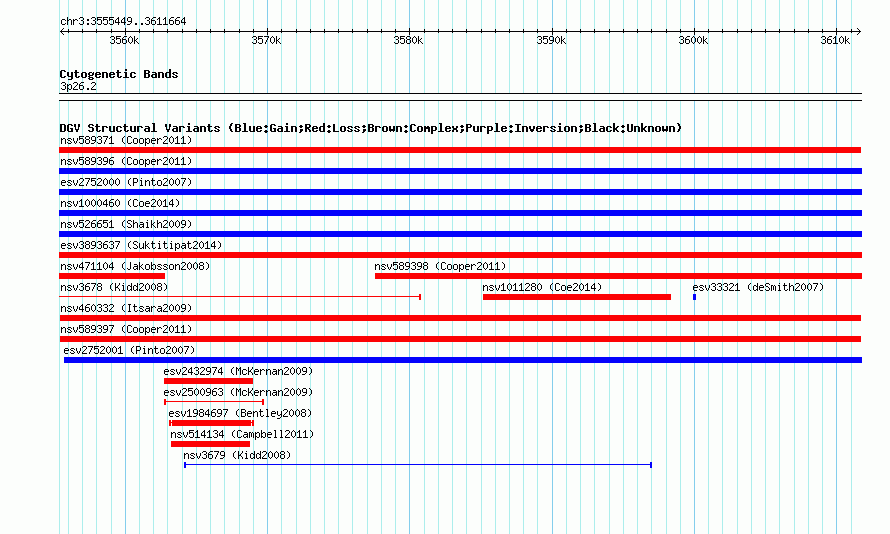Select blue bar under esv2752000

tap(460, 192)
